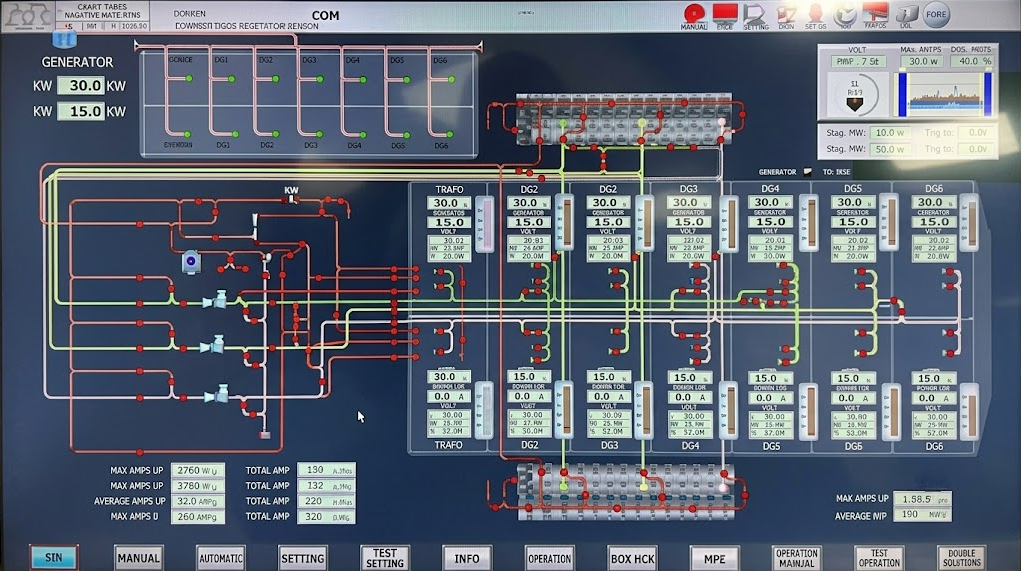Click the TEST OPERATION button
The height and width of the screenshot is (571, 1021).
(879, 558)
